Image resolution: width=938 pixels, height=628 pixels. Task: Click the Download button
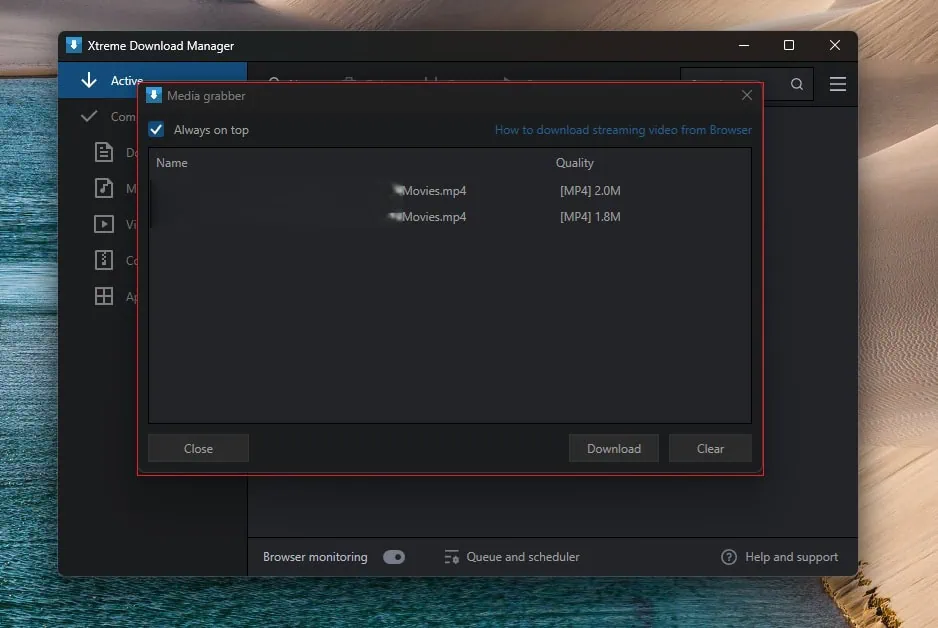[x=613, y=449]
